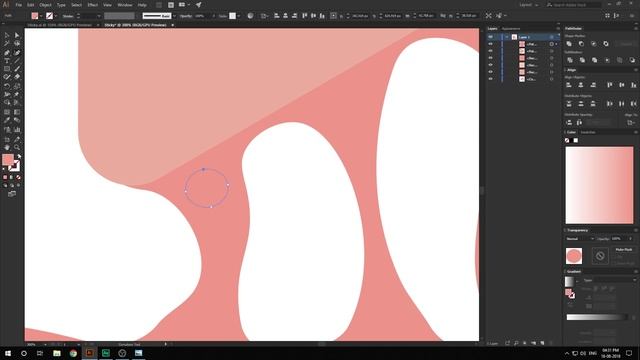This screenshot has height=360, width=640.
Task: Click Pathfinder Minus Back icon
Action: coord(632,60)
